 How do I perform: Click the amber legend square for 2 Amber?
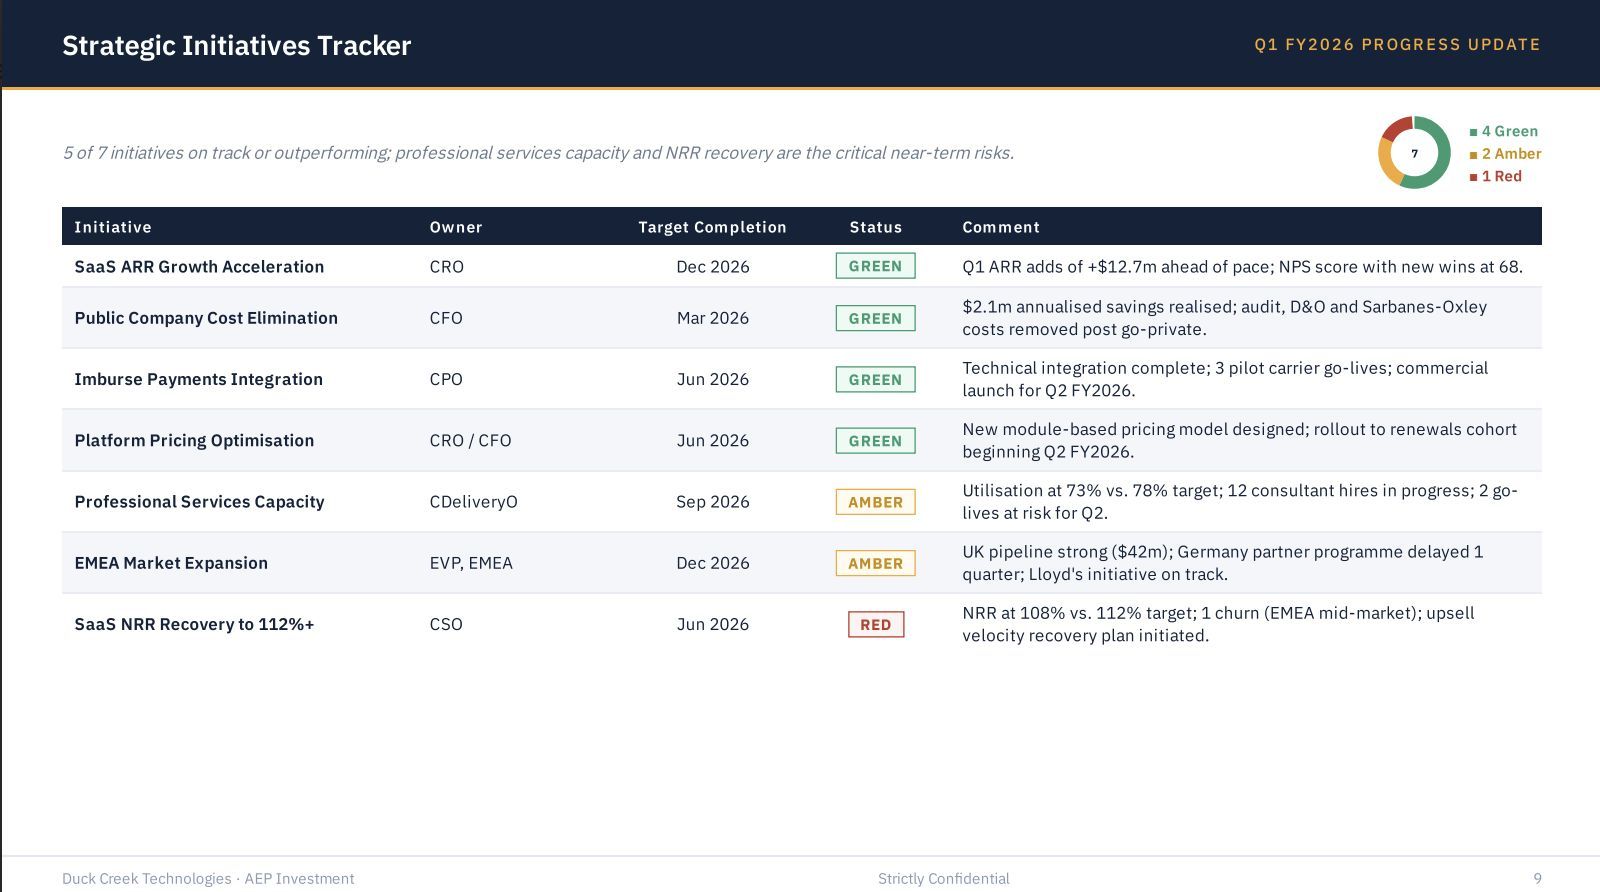tap(1473, 155)
